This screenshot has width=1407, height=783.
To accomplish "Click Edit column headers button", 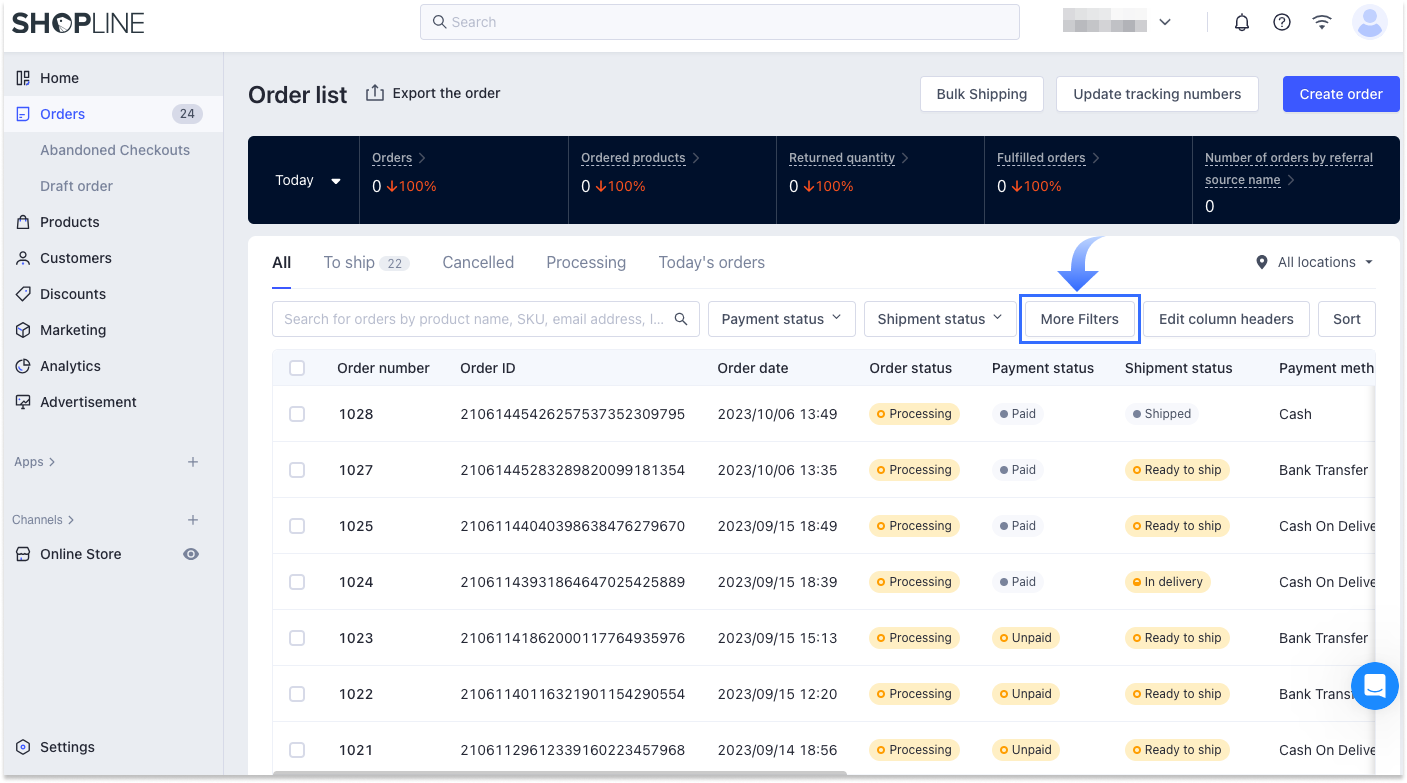I will click(1226, 319).
